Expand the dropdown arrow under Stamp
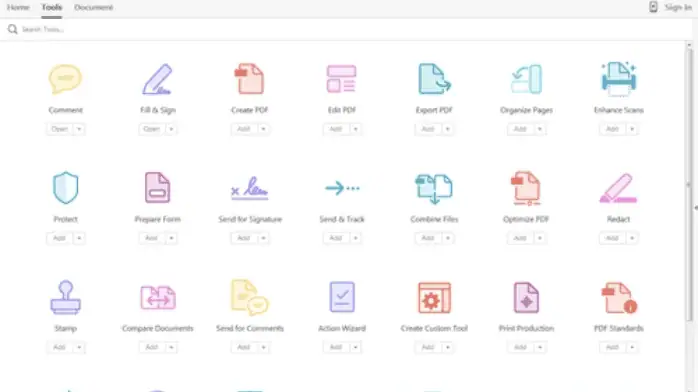The width and height of the screenshot is (698, 392). point(79,347)
